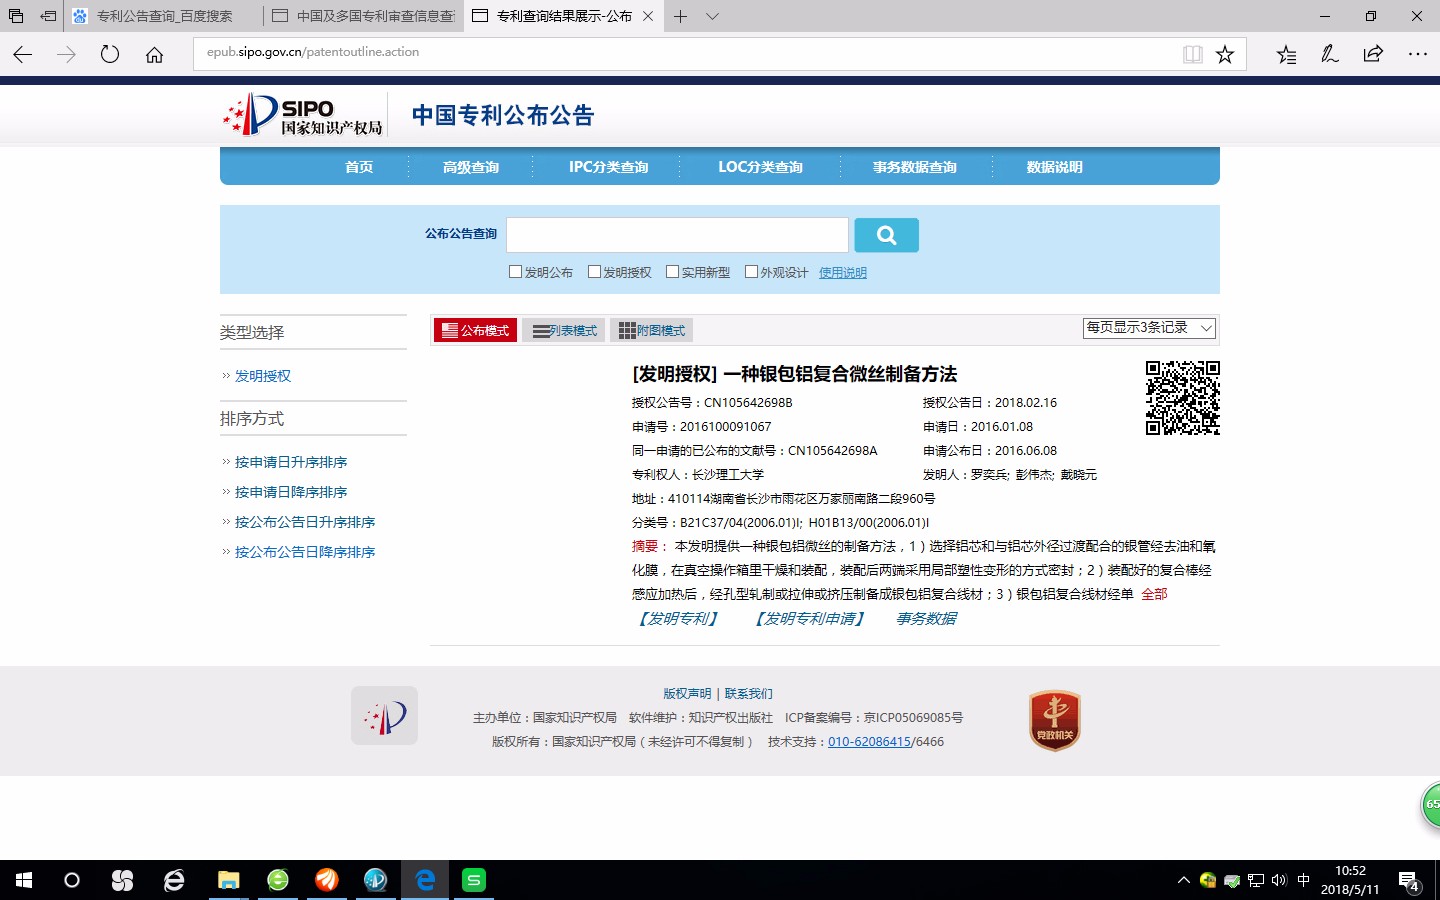Screen dimensions: 1440x900
Task: Check the 实用新型 checkbox
Action: (x=673, y=272)
